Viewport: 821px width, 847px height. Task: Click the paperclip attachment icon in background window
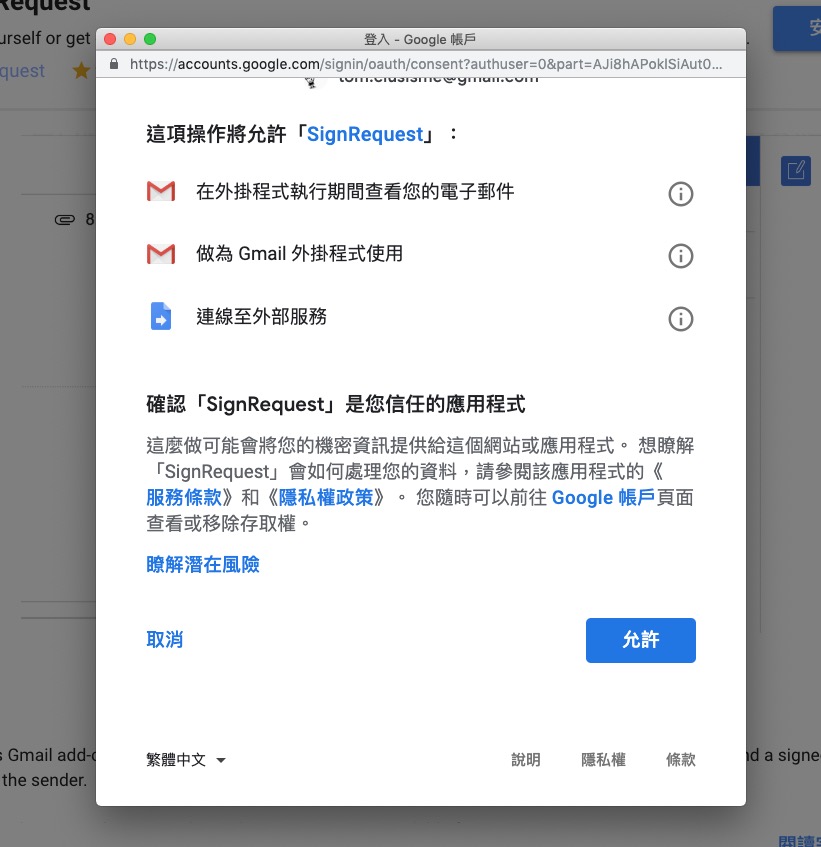[x=65, y=219]
